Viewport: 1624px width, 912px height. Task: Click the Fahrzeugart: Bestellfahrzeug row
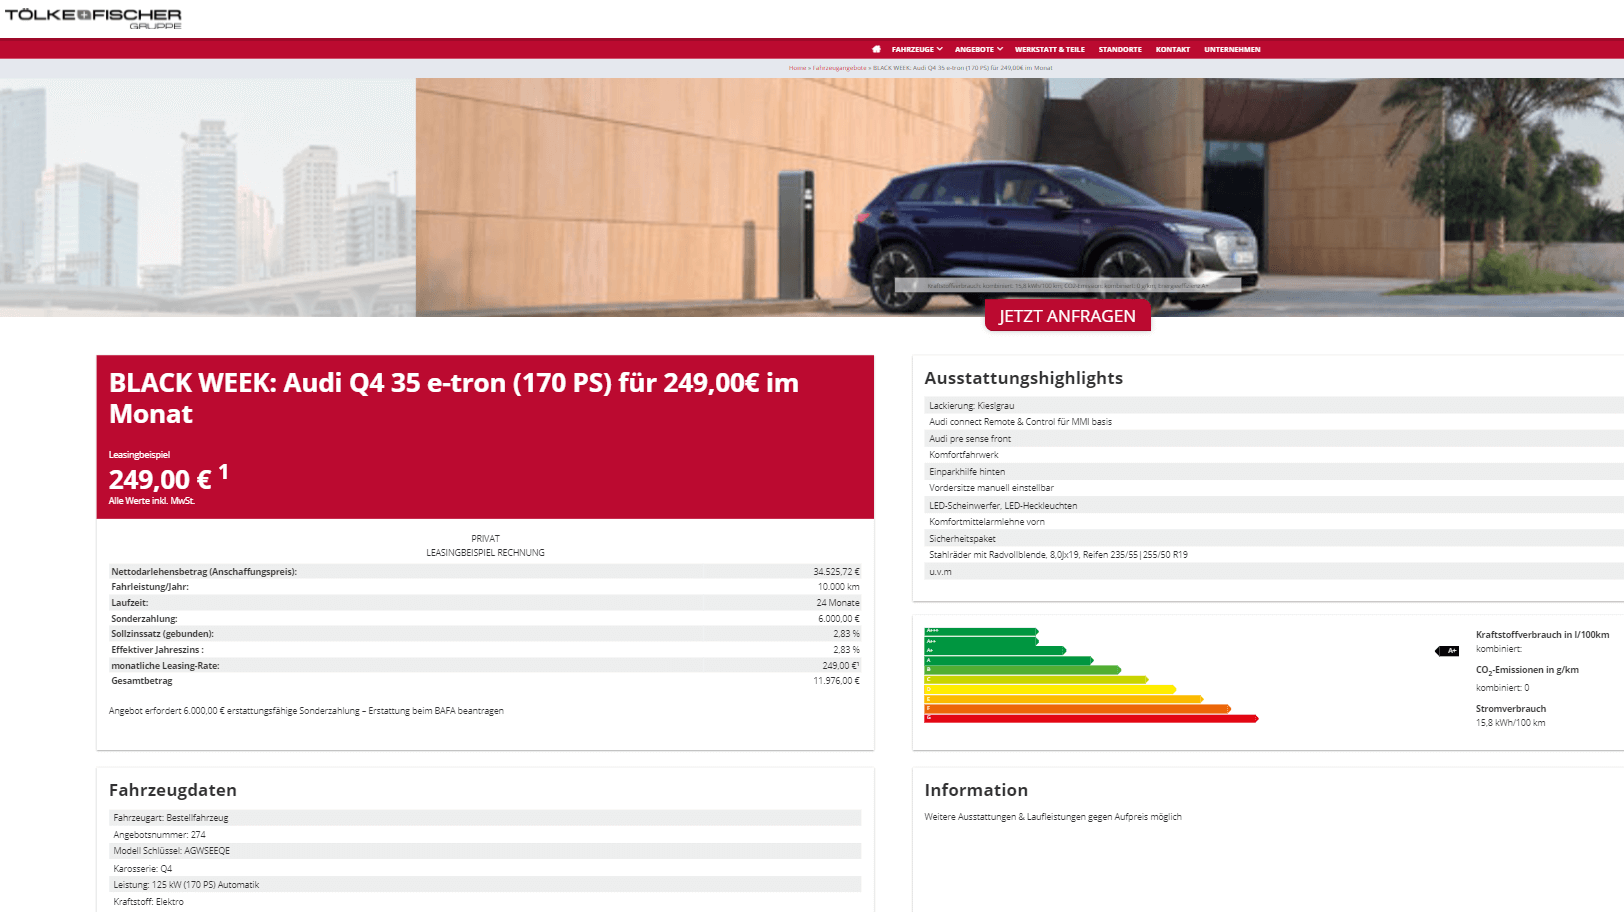485,818
